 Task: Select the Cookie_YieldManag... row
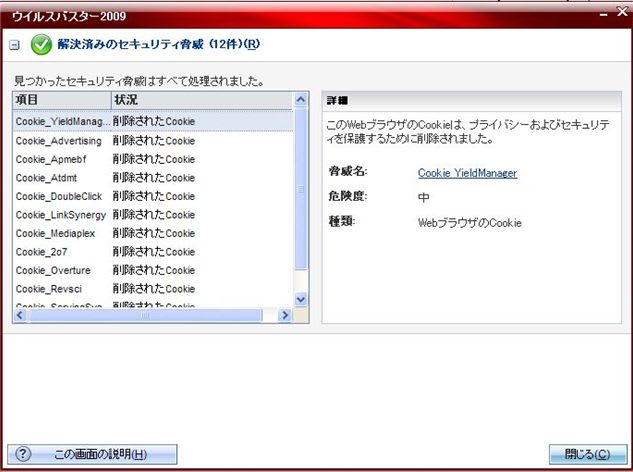(x=153, y=121)
